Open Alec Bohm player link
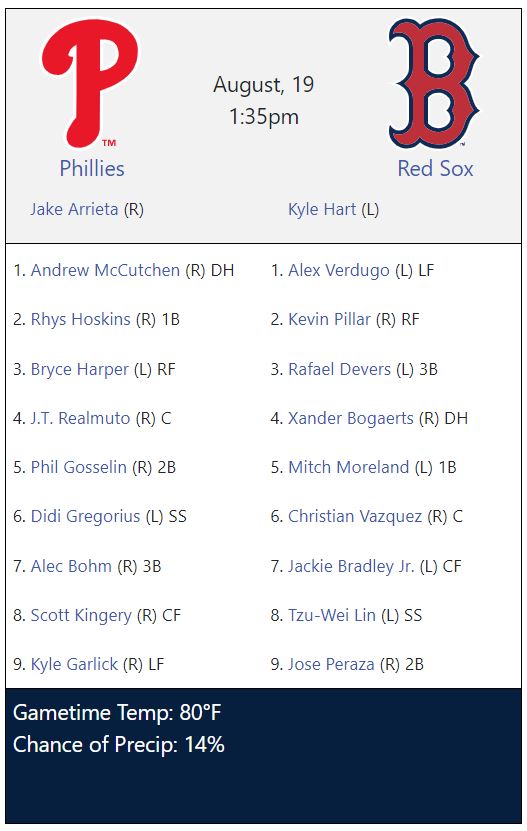 71,566
